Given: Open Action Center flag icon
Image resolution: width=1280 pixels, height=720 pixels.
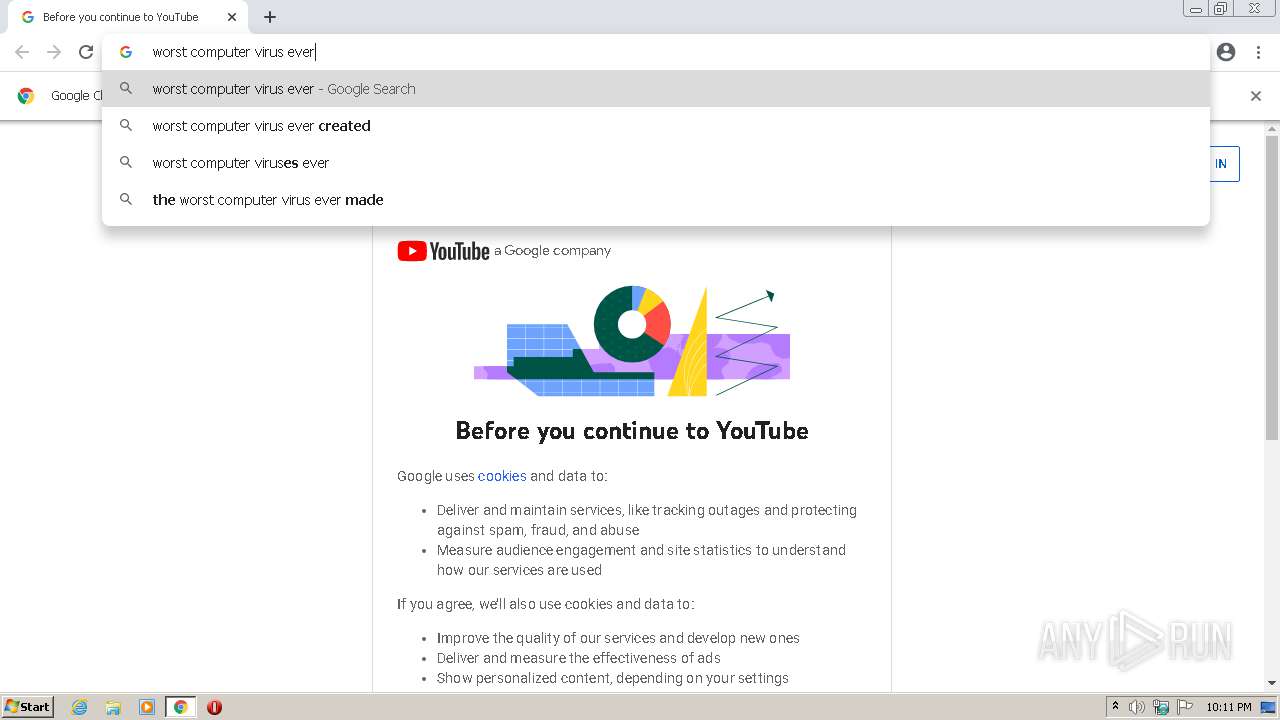Looking at the screenshot, I should pyautogui.click(x=1185, y=707).
